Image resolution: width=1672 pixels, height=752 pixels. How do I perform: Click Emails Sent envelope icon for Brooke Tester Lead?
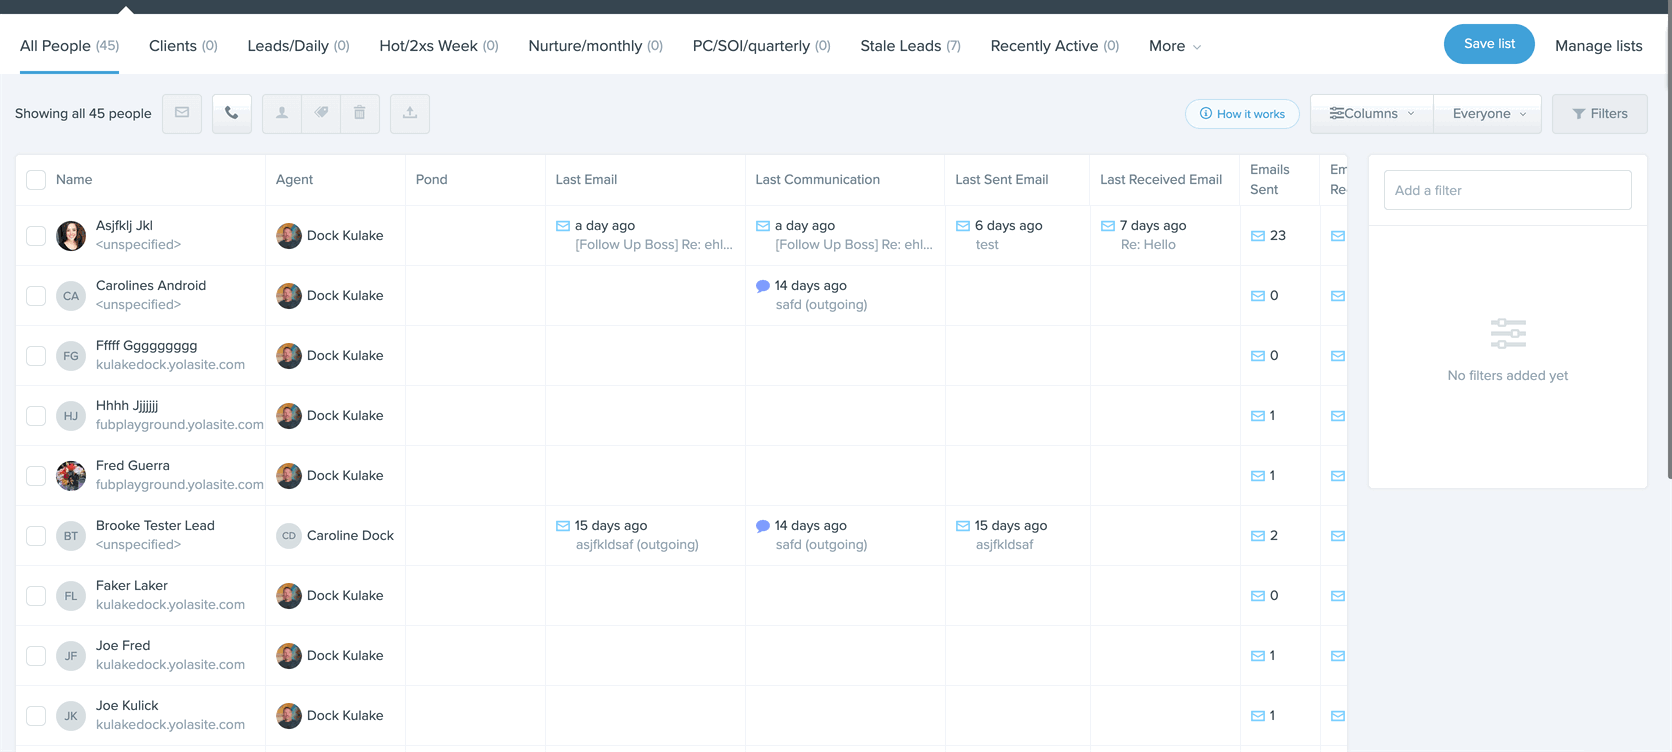point(1258,536)
